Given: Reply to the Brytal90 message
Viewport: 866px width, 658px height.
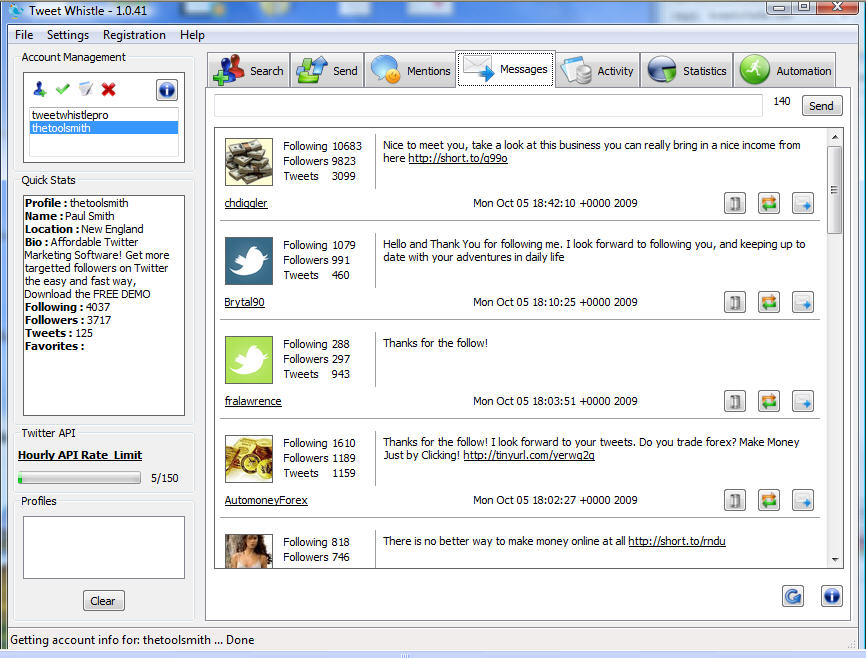Looking at the screenshot, I should [803, 302].
